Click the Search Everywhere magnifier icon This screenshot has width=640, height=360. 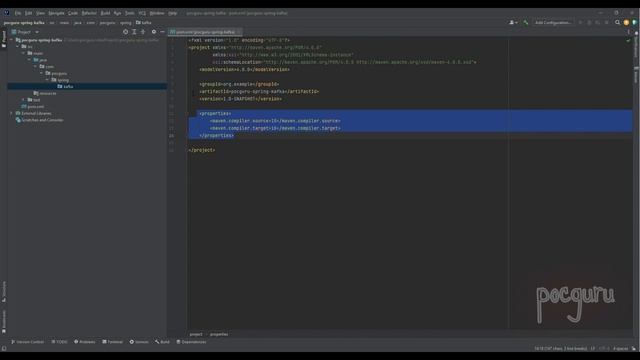[618, 23]
